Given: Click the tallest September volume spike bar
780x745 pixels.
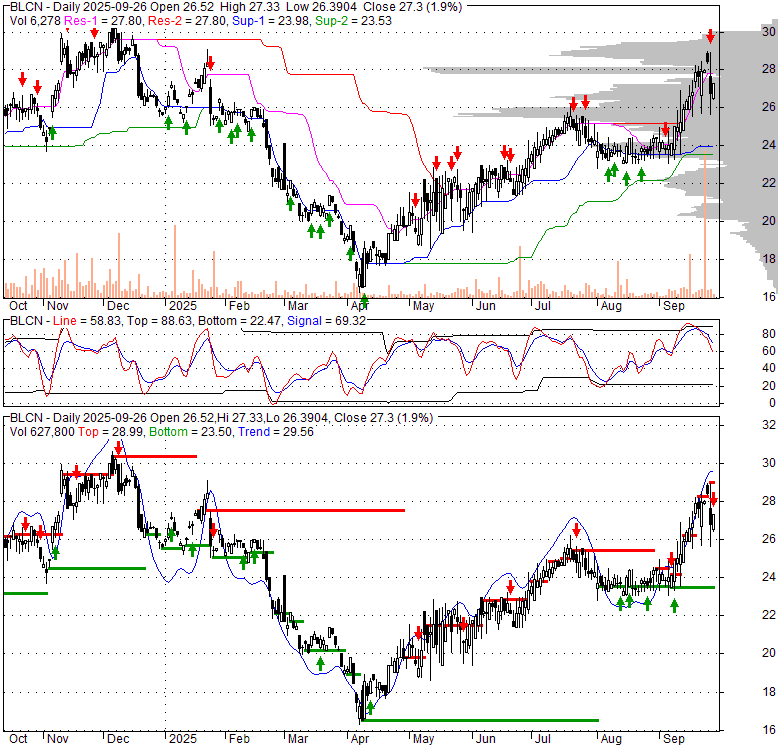Looking at the screenshot, I should [x=705, y=226].
